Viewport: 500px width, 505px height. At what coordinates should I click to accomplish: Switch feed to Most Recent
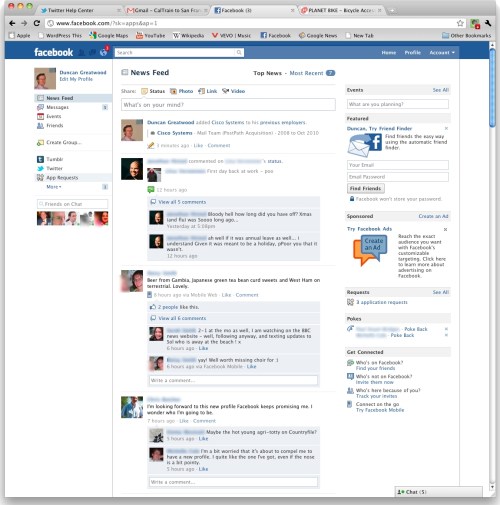[x=306, y=73]
